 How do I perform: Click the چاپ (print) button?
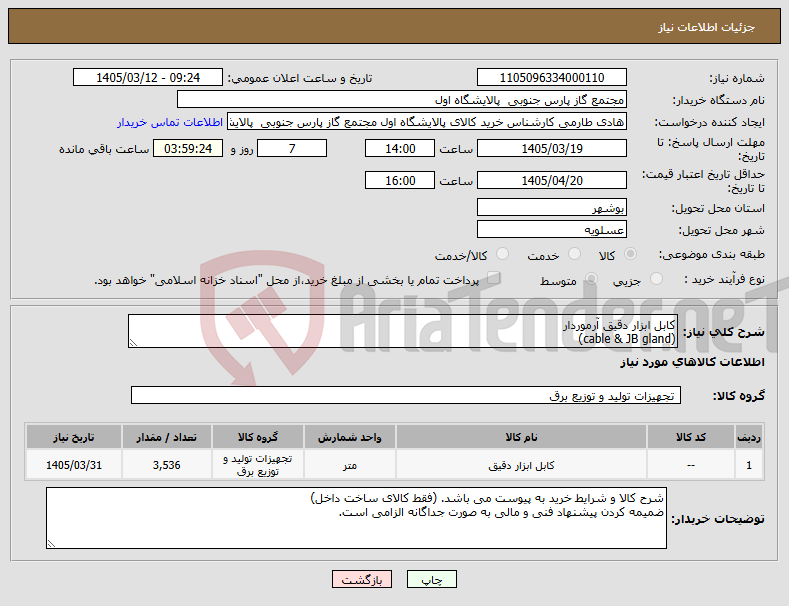pyautogui.click(x=432, y=579)
